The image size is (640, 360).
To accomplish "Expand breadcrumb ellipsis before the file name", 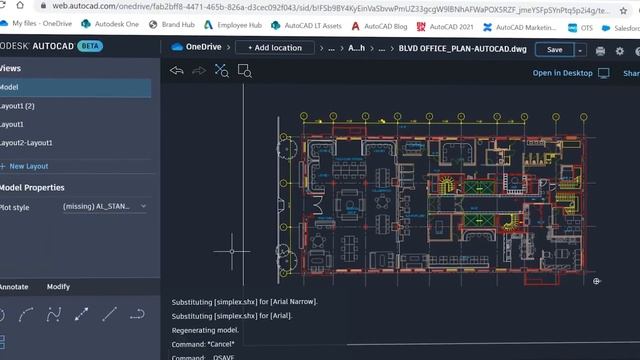I will [381, 49].
